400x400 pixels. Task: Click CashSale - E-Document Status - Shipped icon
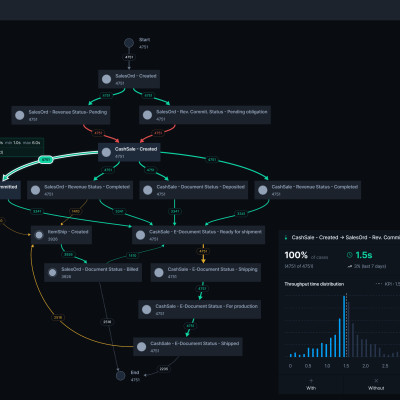point(141,347)
